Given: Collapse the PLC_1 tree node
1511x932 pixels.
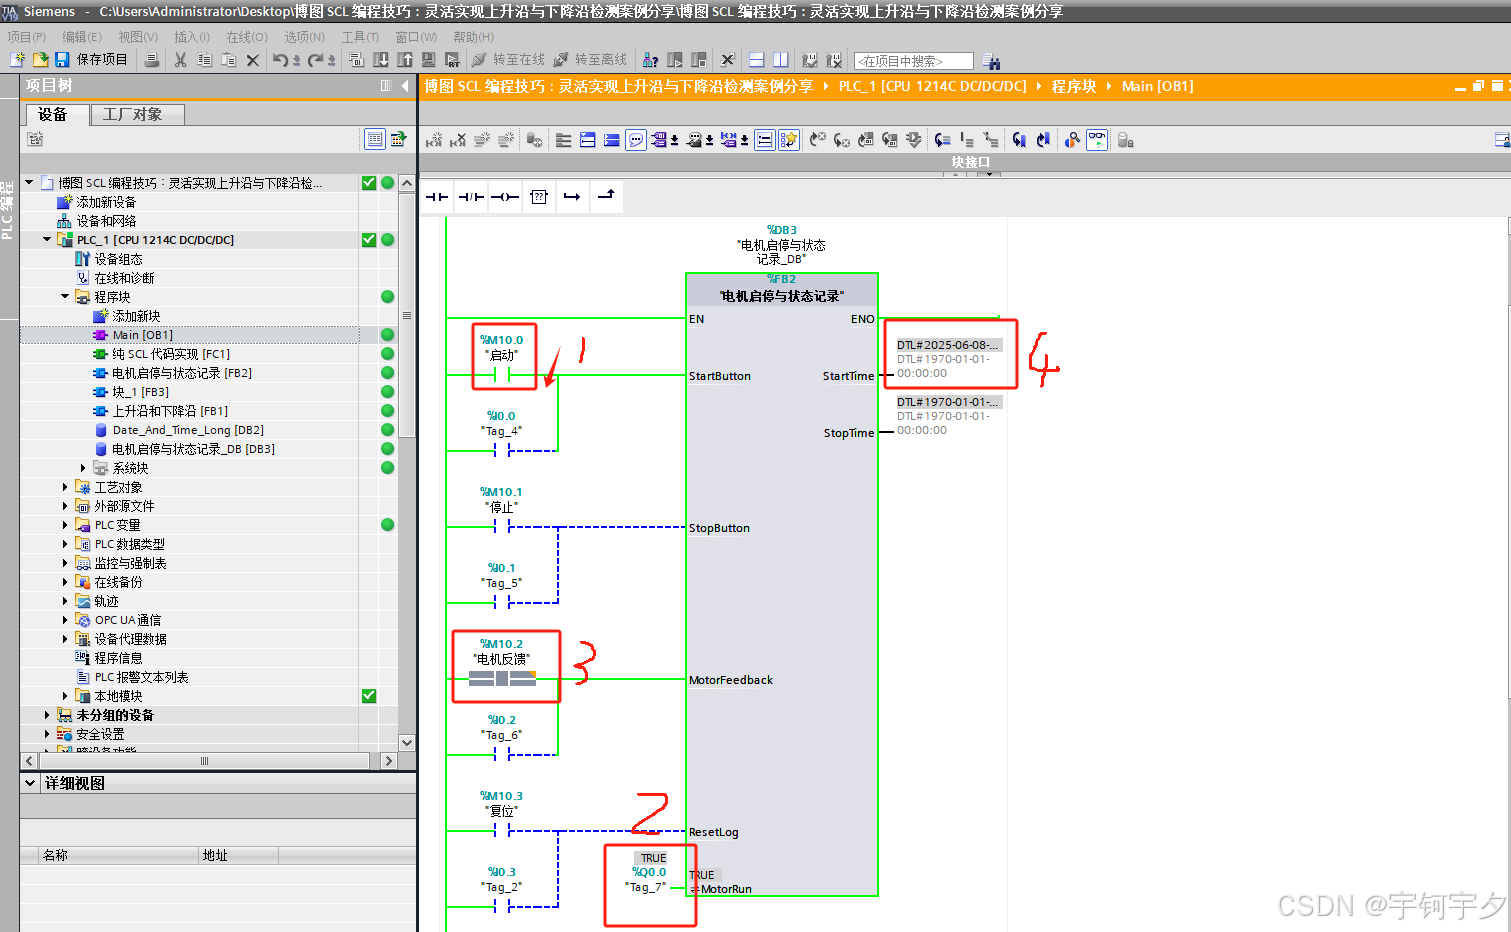Looking at the screenshot, I should point(47,240).
